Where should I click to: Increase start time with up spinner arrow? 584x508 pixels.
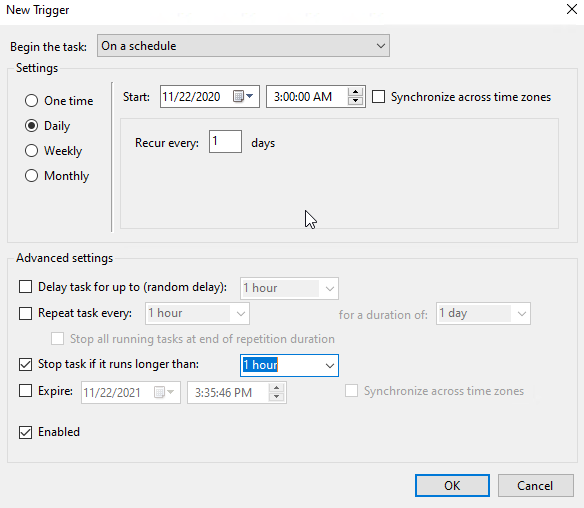click(355, 92)
